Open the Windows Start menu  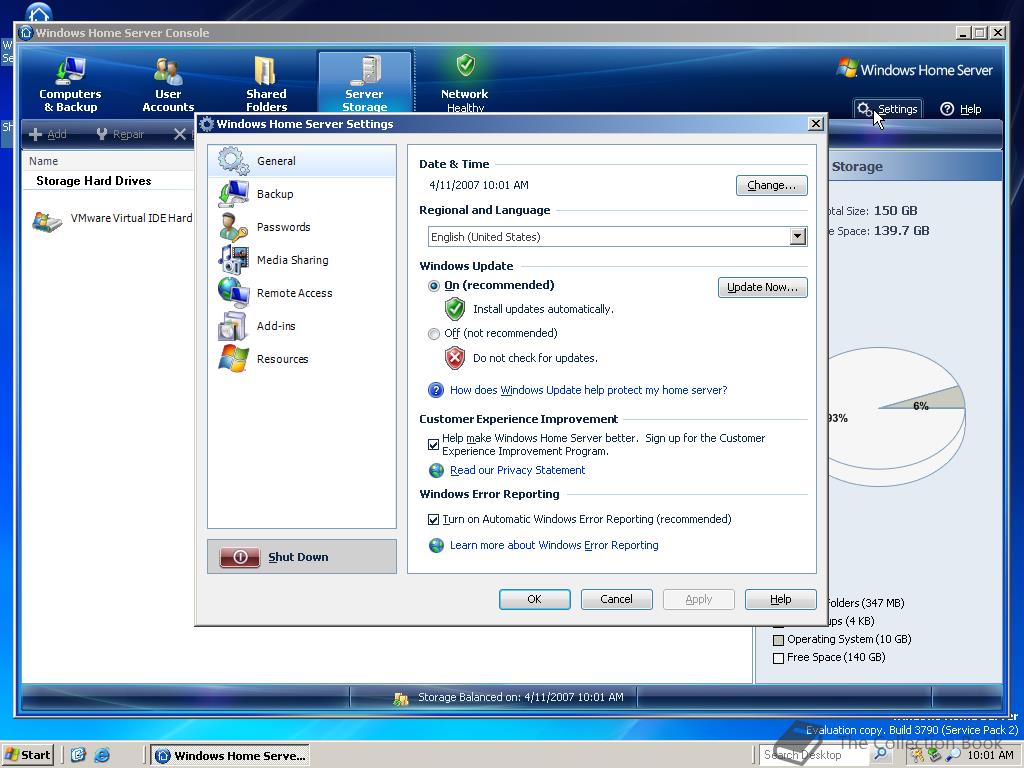tap(27, 755)
